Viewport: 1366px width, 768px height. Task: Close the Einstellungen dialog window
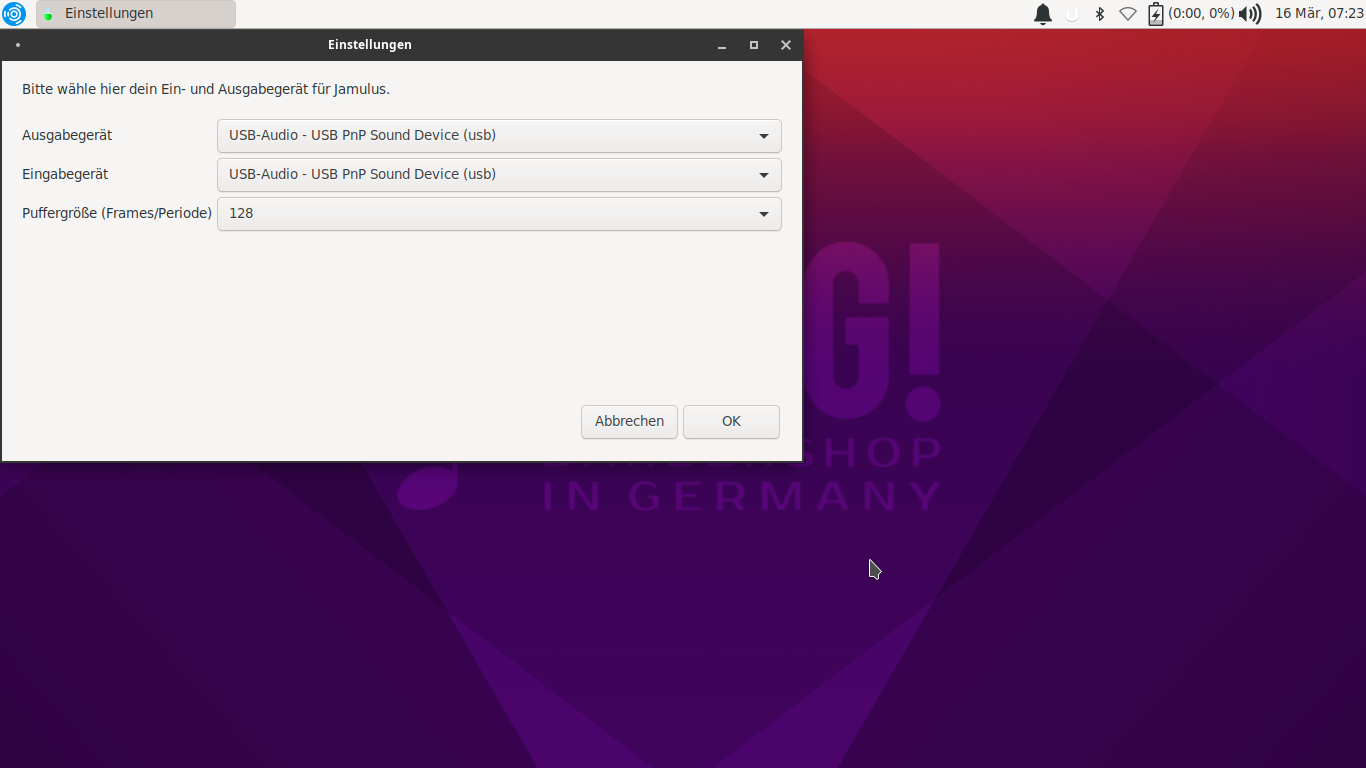786,45
